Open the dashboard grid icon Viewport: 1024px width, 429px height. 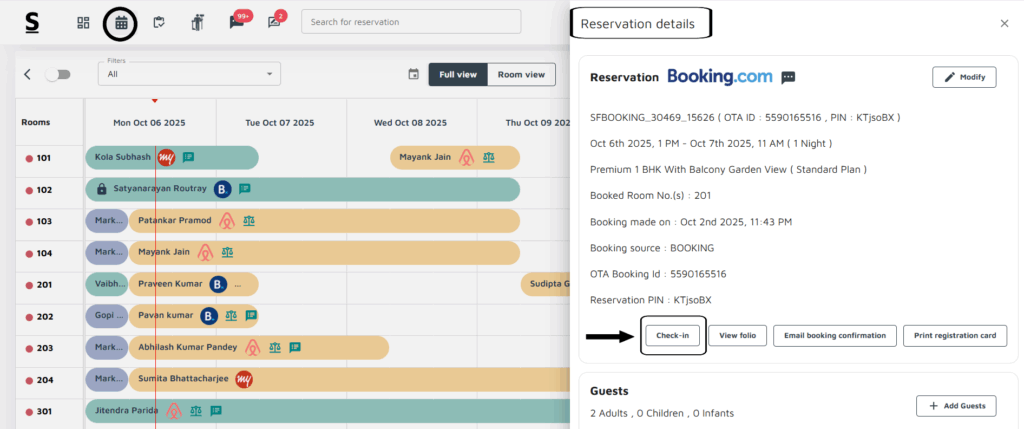click(84, 22)
